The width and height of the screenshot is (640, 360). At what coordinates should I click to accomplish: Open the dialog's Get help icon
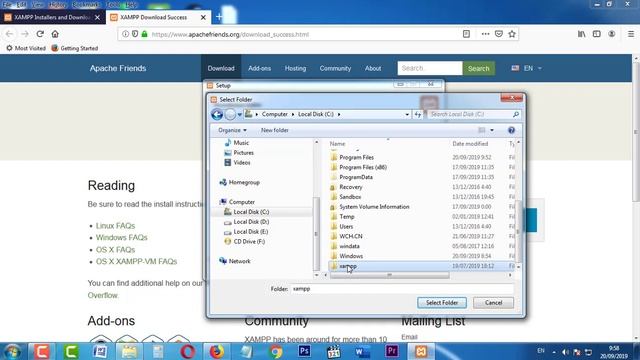[511, 130]
